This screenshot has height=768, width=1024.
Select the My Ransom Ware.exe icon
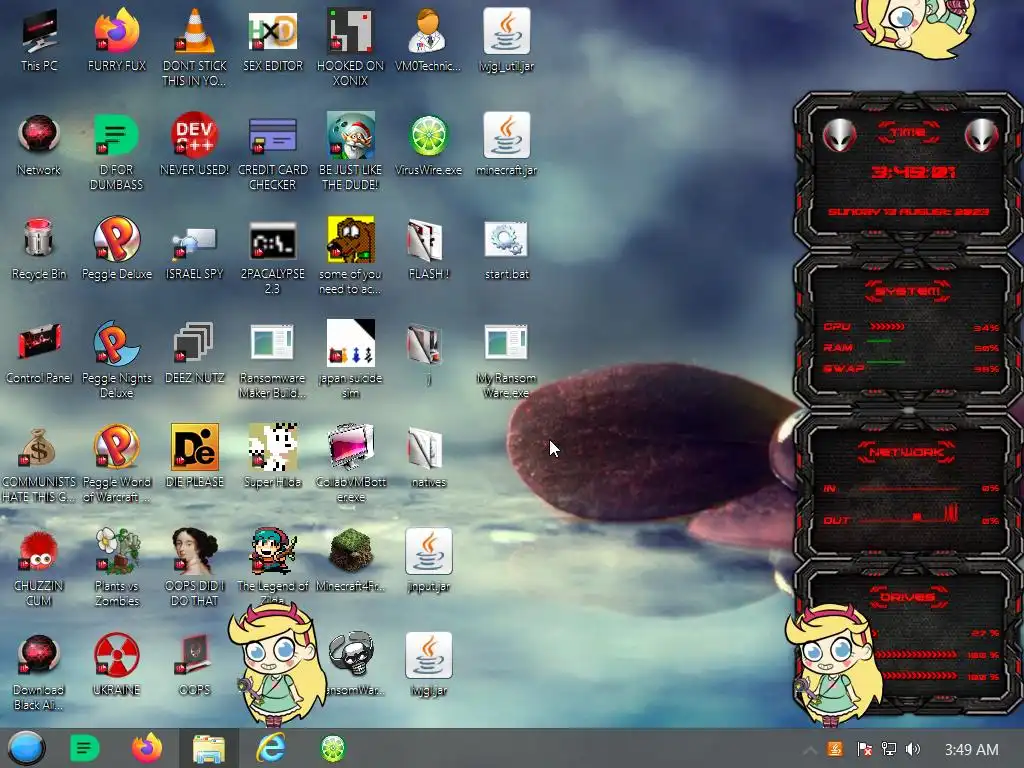506,342
